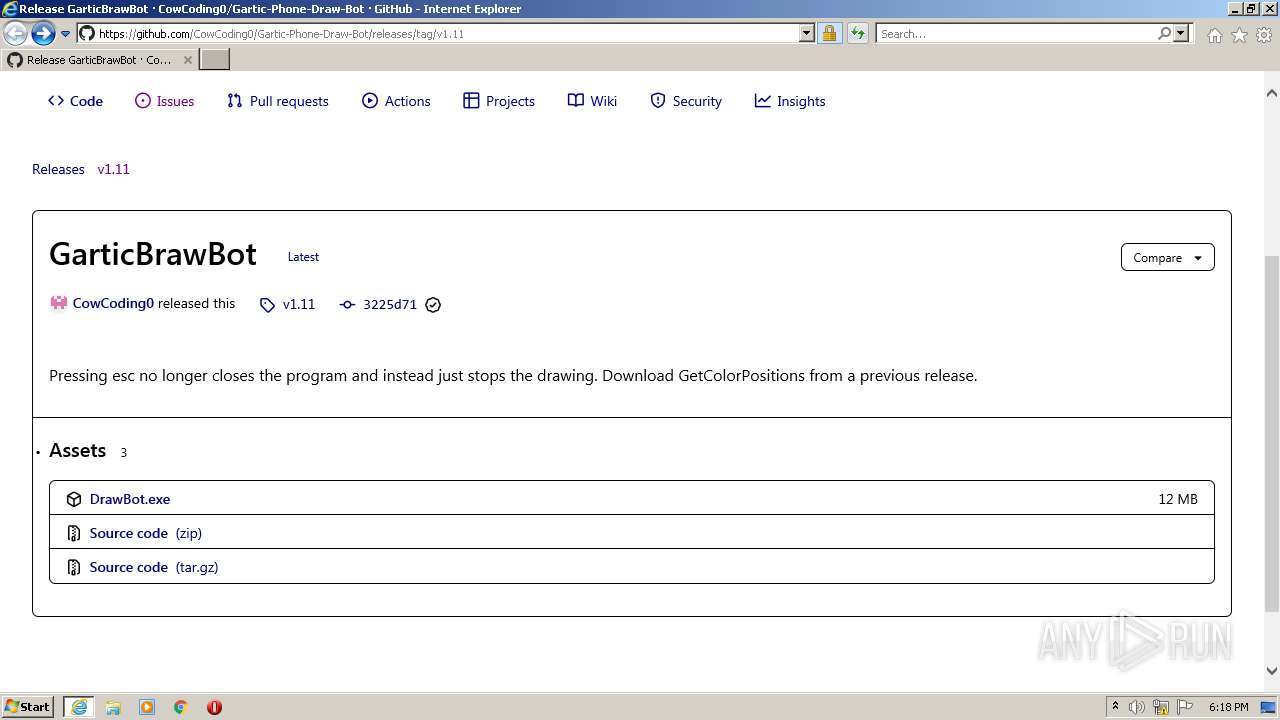Screen dimensions: 1280x720
Task: Open a new browser tab
Action: coord(215,59)
